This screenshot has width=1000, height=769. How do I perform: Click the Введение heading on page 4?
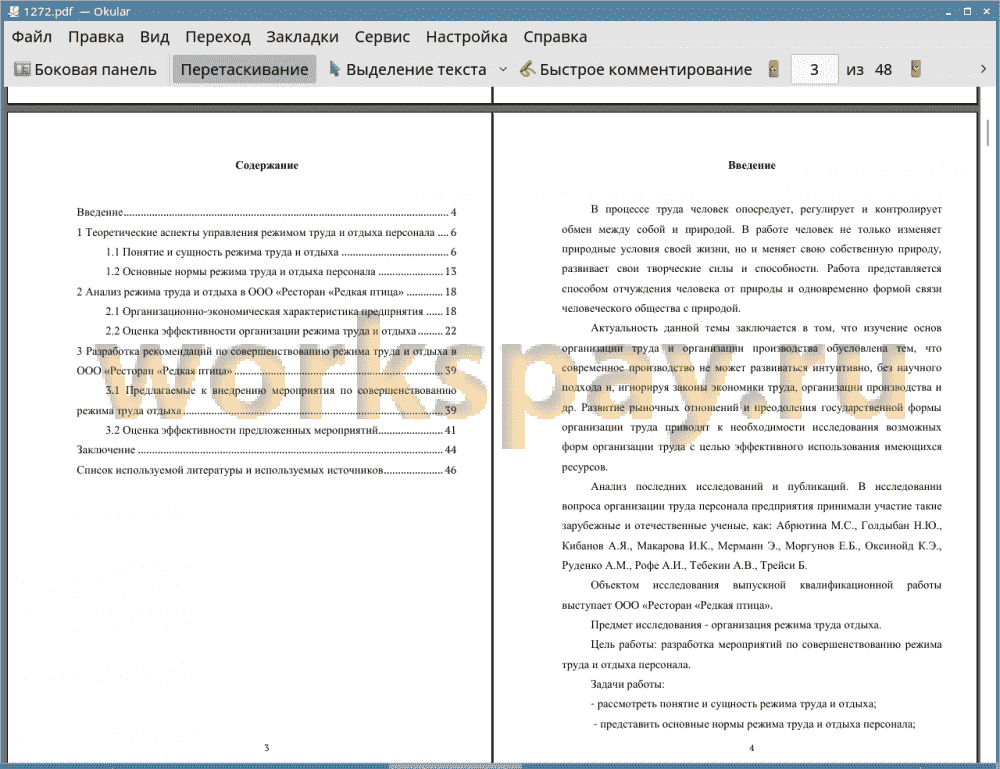pyautogui.click(x=752, y=165)
